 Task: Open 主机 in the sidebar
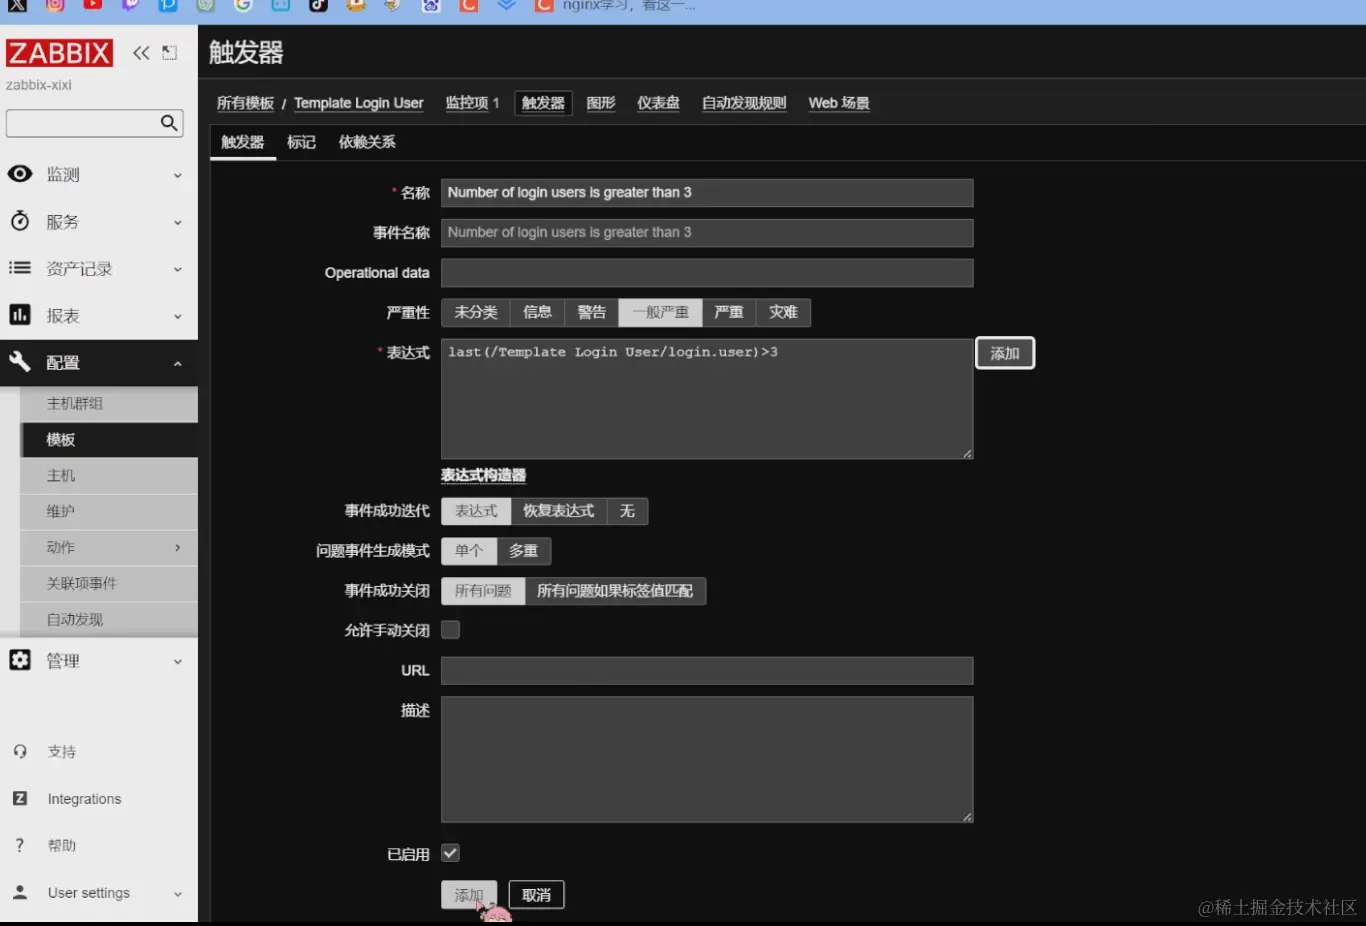pos(109,475)
